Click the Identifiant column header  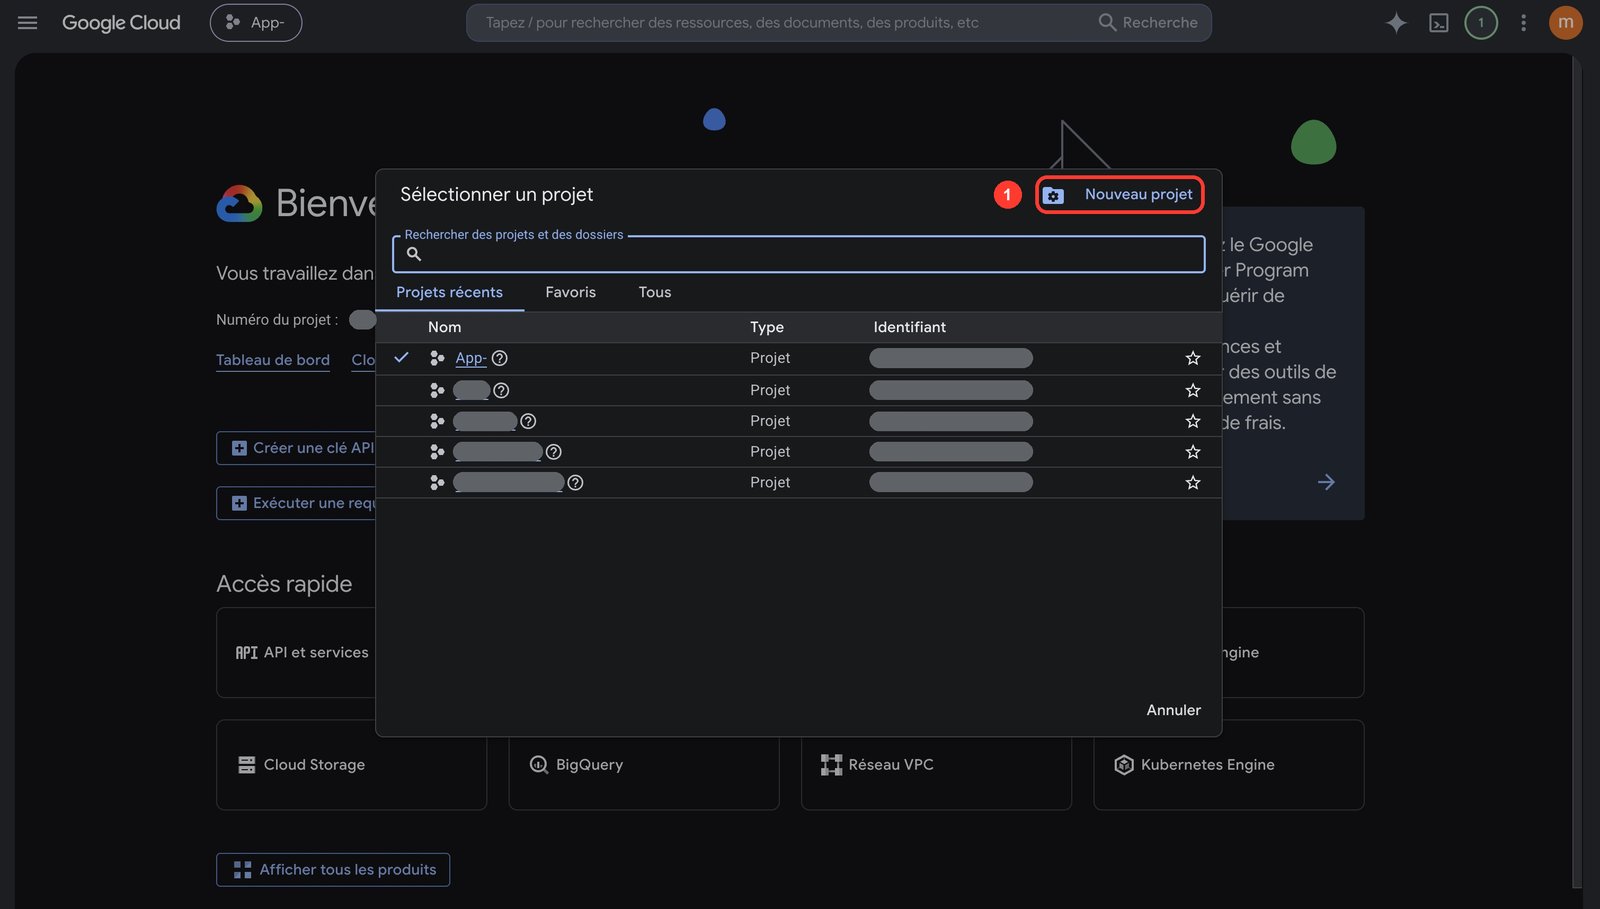tap(909, 327)
